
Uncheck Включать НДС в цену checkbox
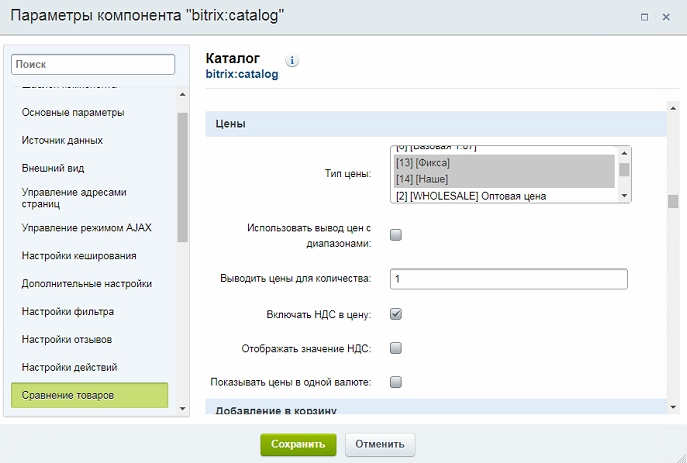[x=395, y=314]
